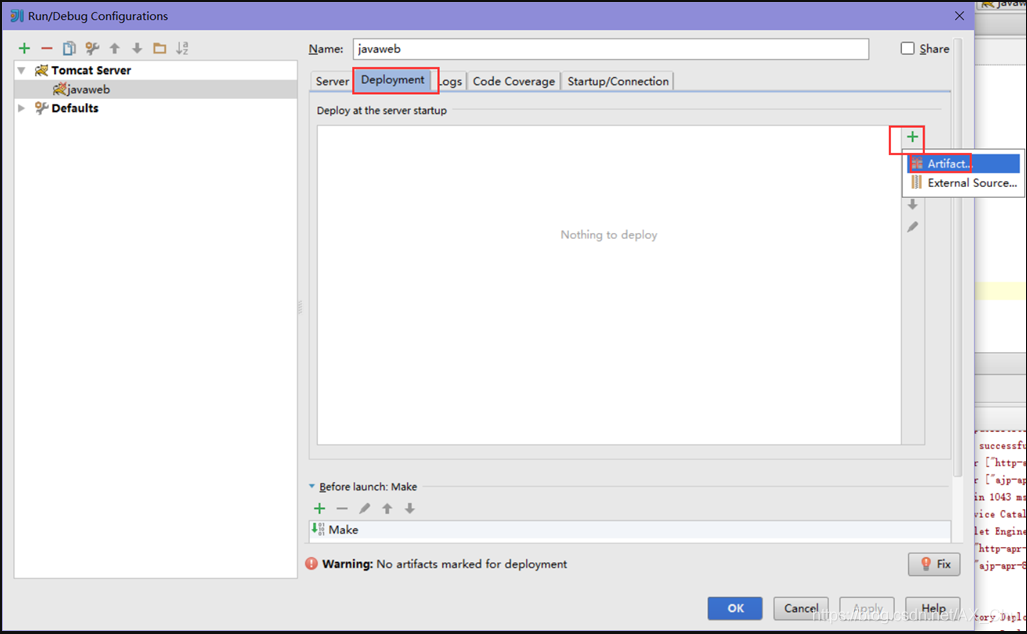This screenshot has width=1027, height=634.
Task: Click the Name input field
Action: click(x=610, y=49)
